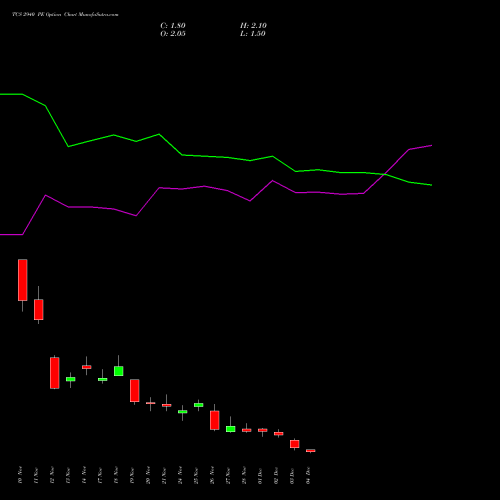Select the 10 Nov date label
500x500 pixels.
click(20, 475)
